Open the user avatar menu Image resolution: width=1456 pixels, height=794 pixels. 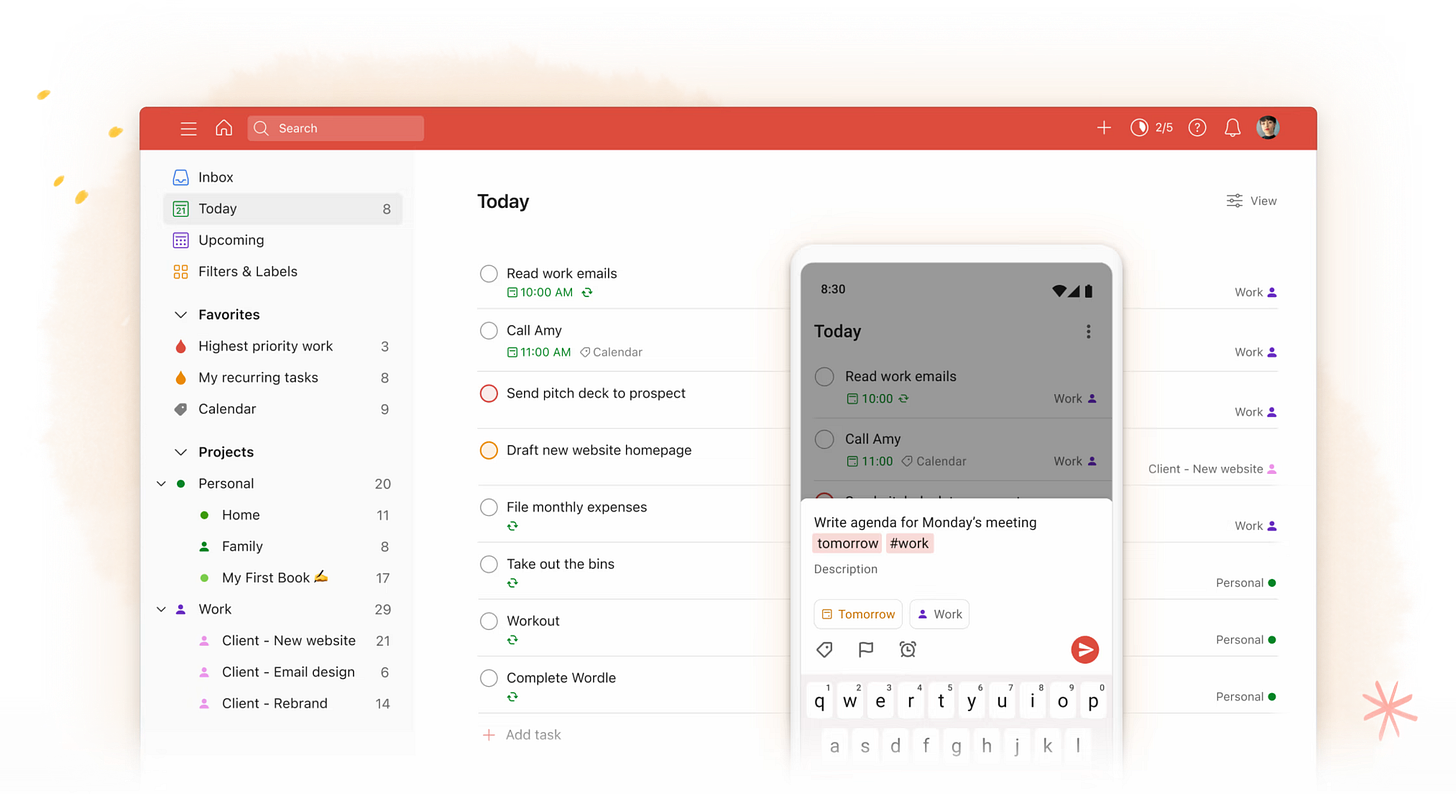click(x=1268, y=128)
